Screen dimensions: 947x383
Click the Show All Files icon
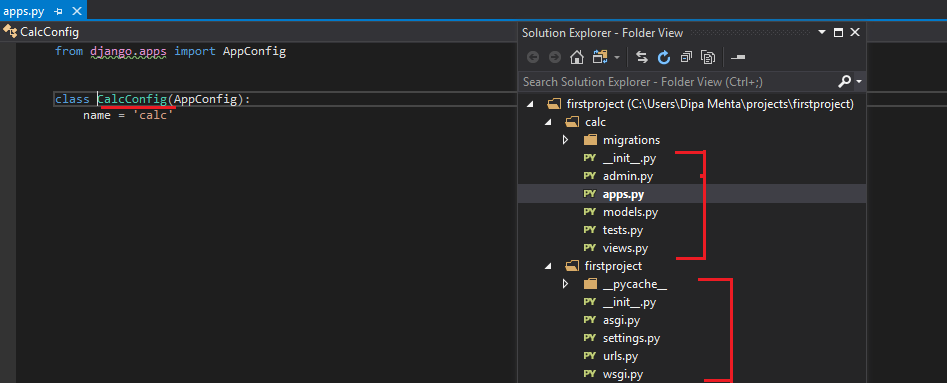(x=708, y=57)
